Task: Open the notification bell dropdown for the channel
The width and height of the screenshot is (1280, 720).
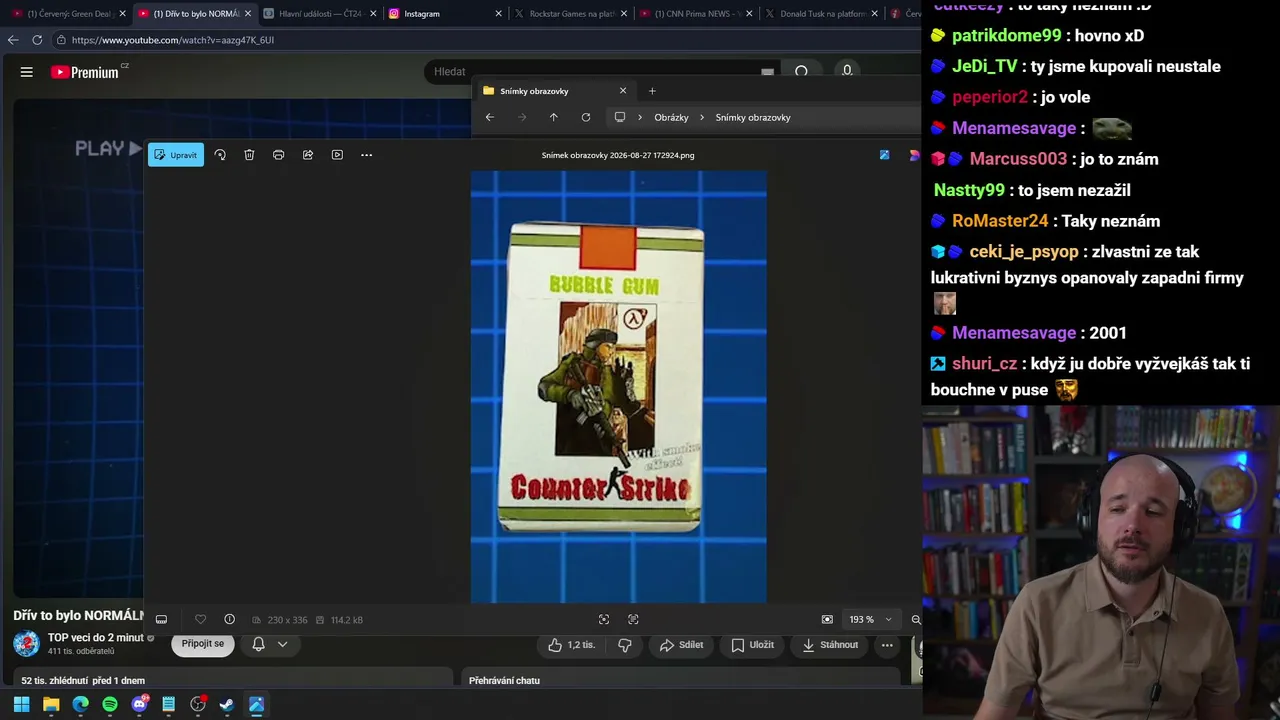Action: pos(270,645)
